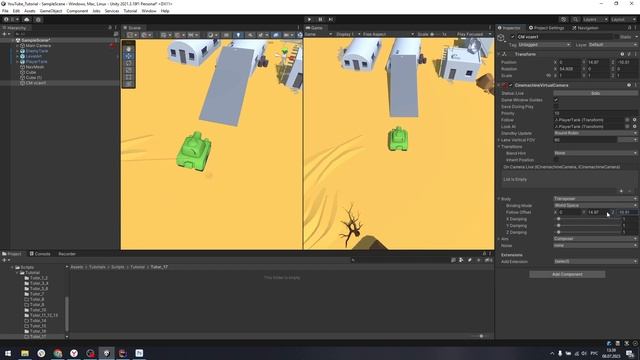Screen dimensions: 640x360
Task: Click the Solo button
Action: pos(595,93)
